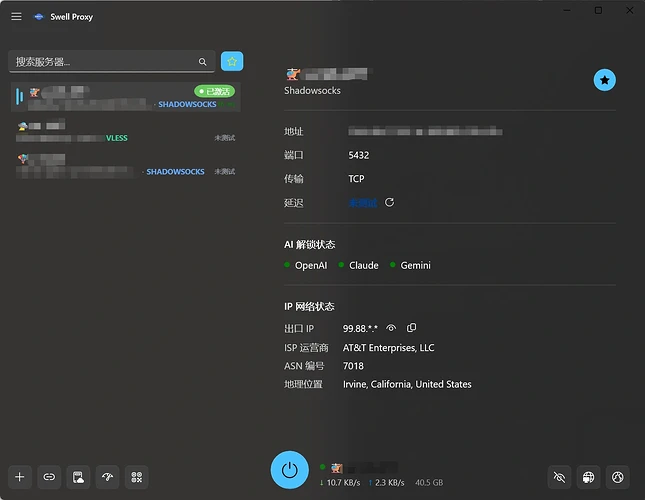Refresh the latency test
This screenshot has width=645, height=500.
pyautogui.click(x=389, y=202)
